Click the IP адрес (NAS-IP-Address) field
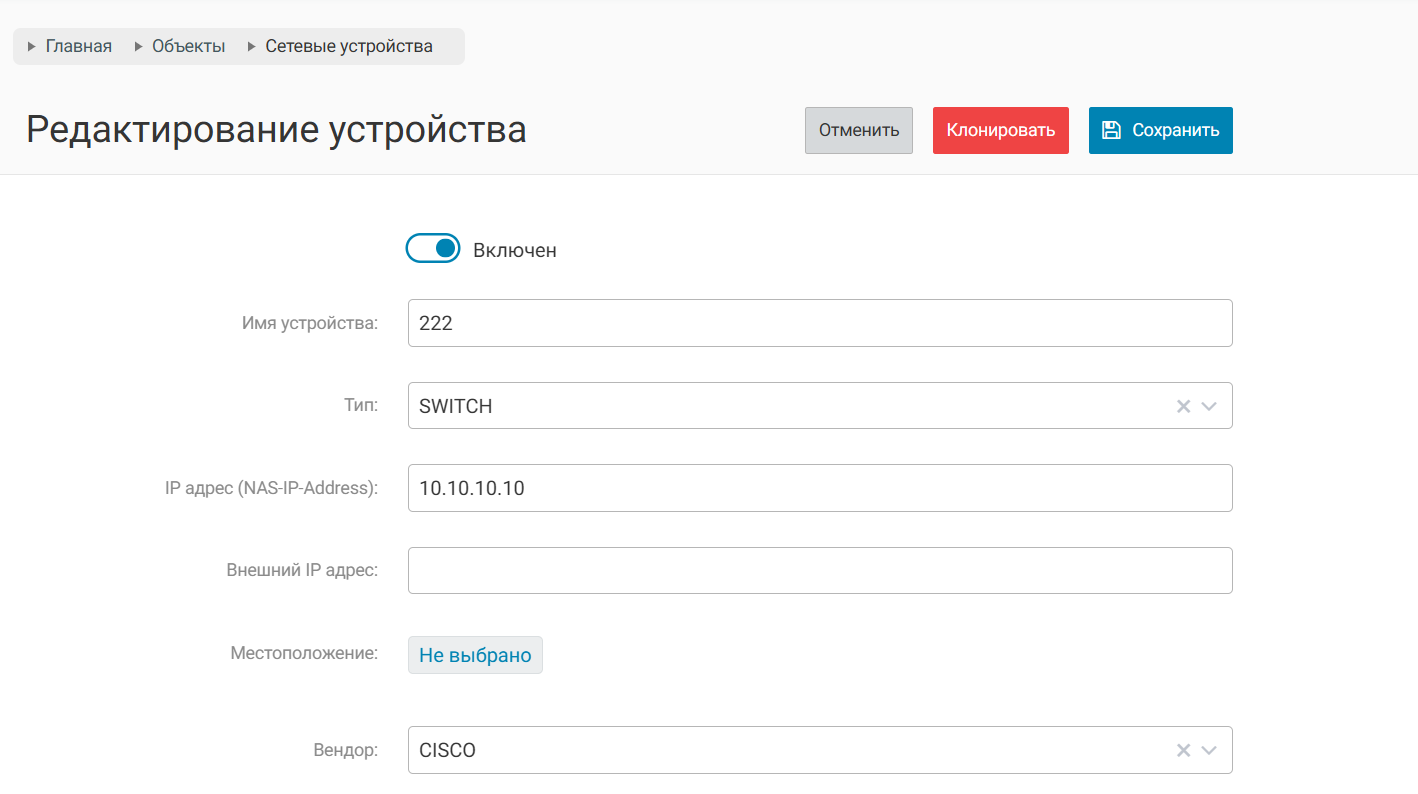1418x794 pixels. [819, 488]
